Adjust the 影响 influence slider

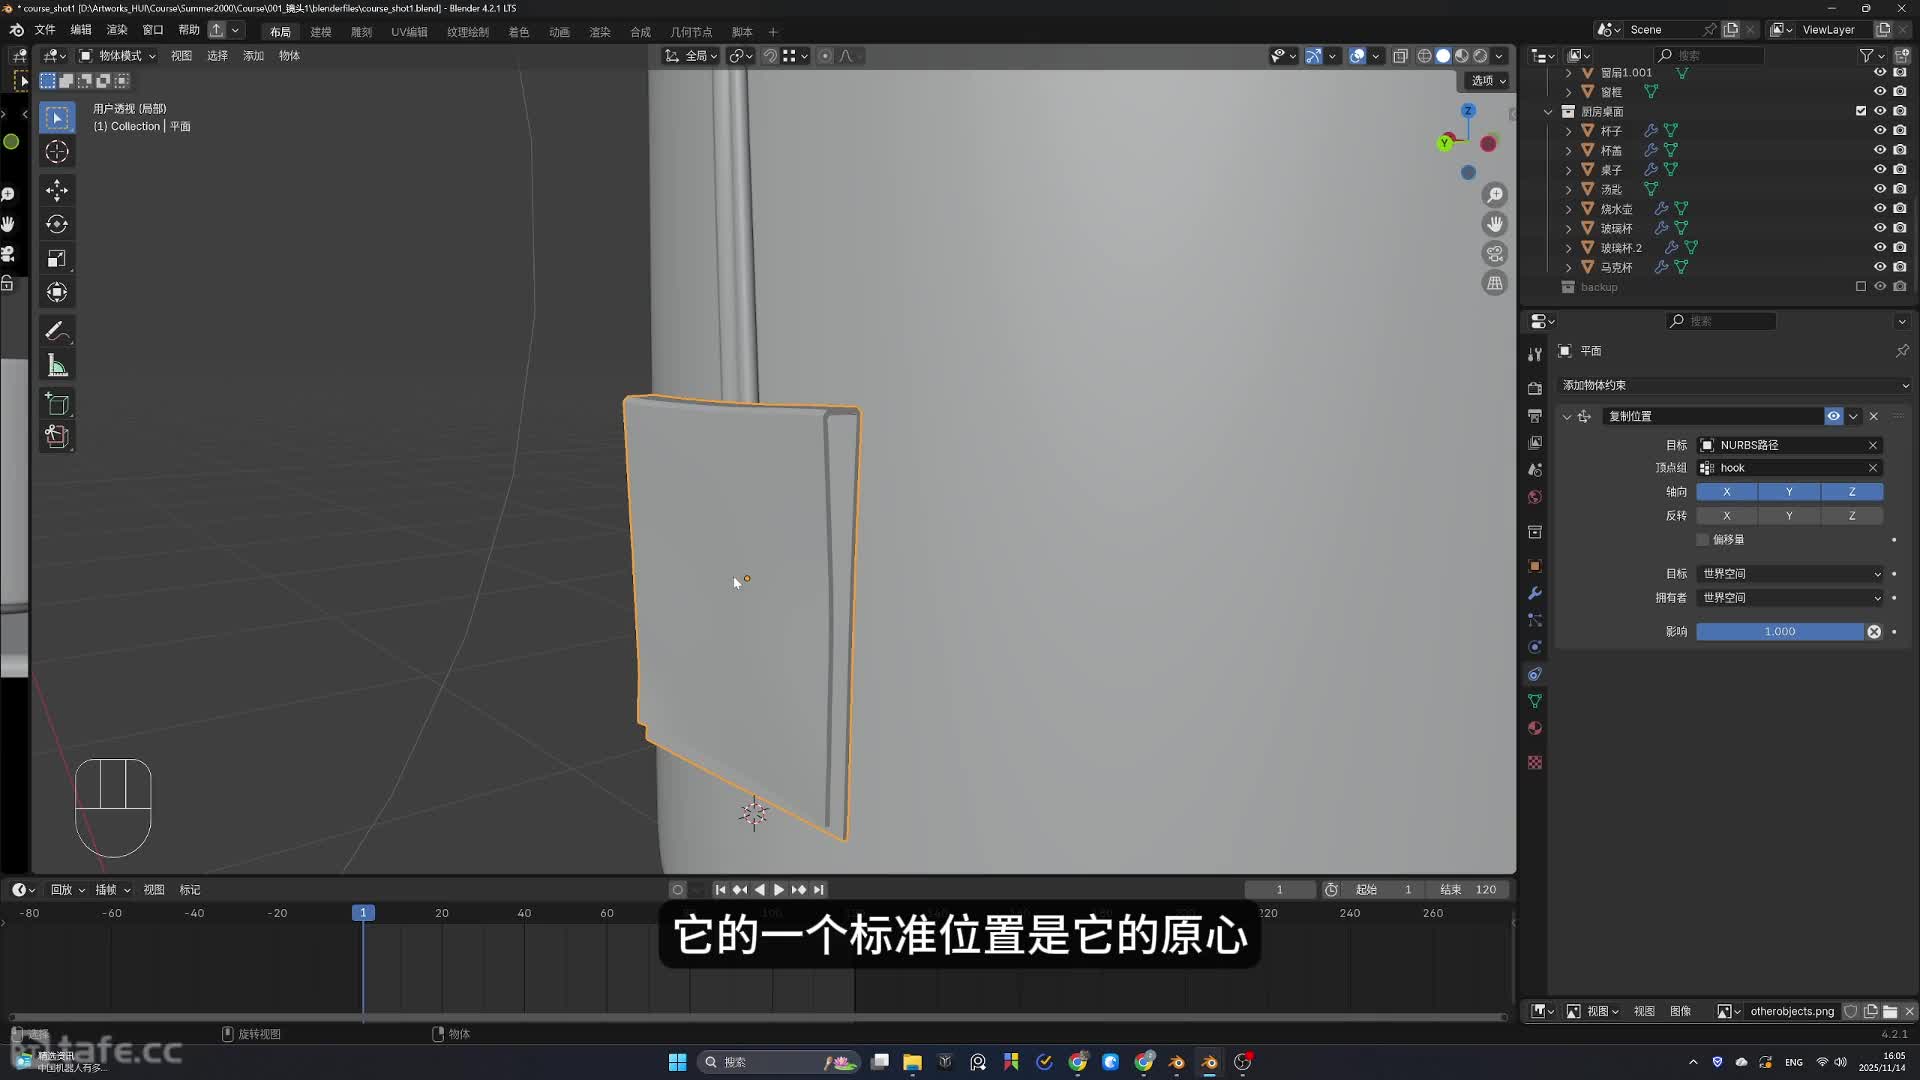coord(1779,632)
